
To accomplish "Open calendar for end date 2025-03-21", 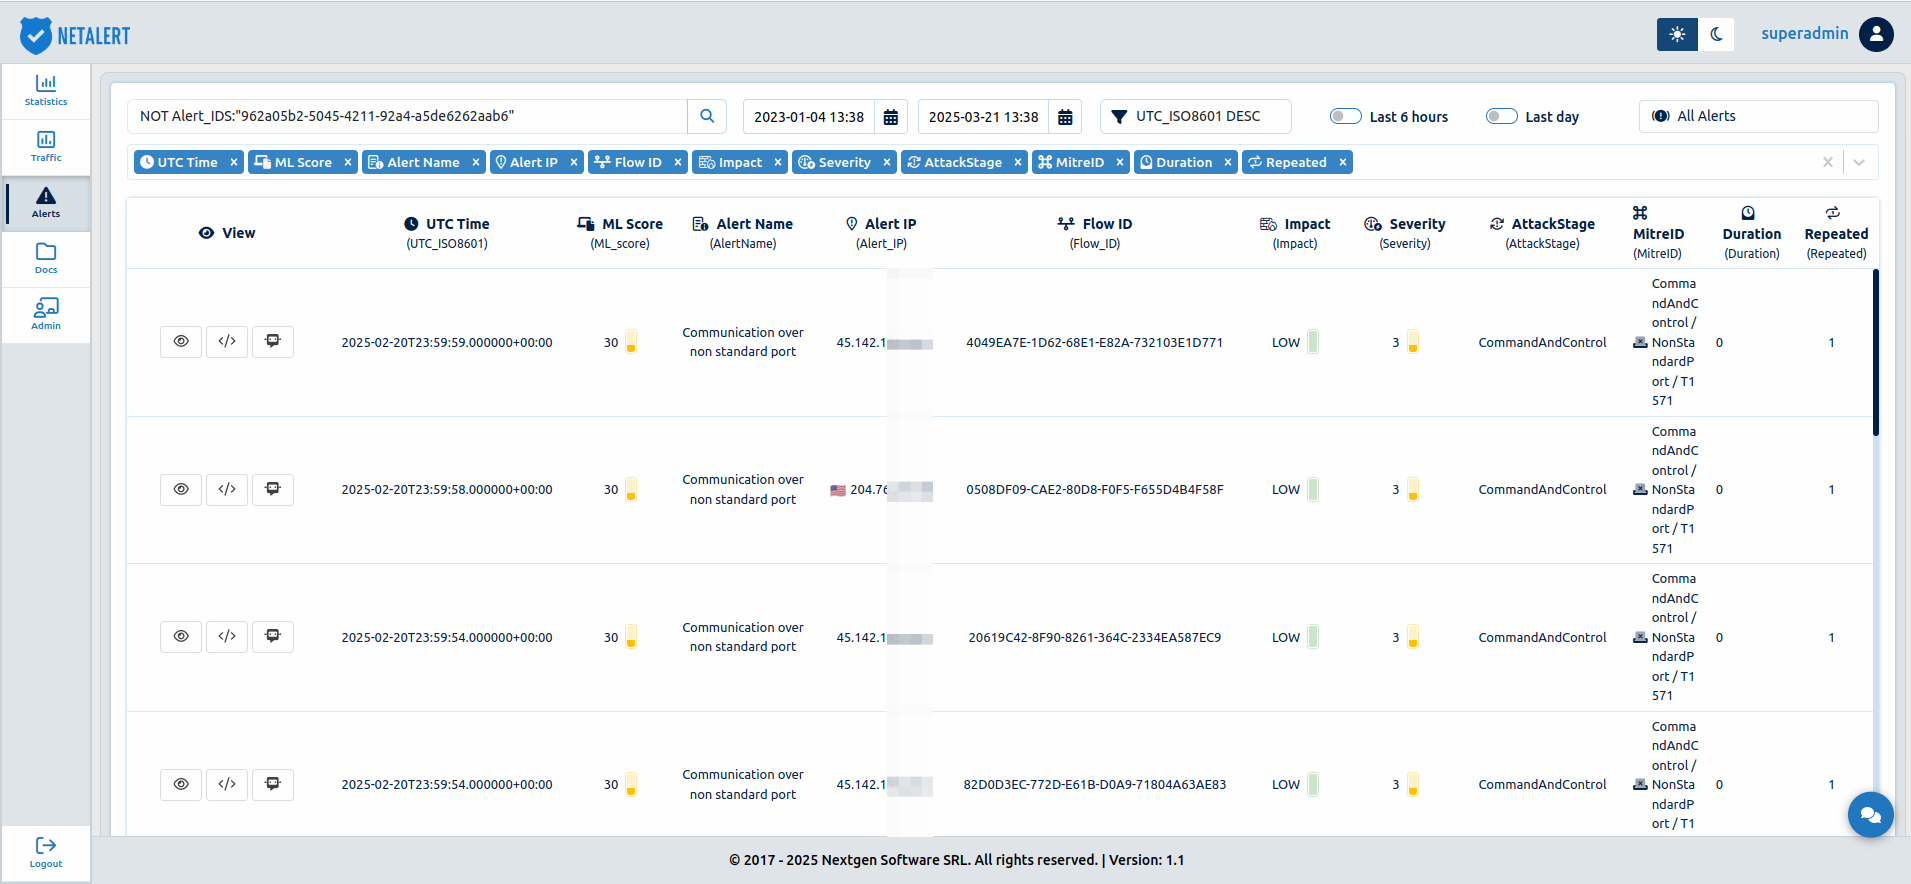I will (x=1066, y=117).
